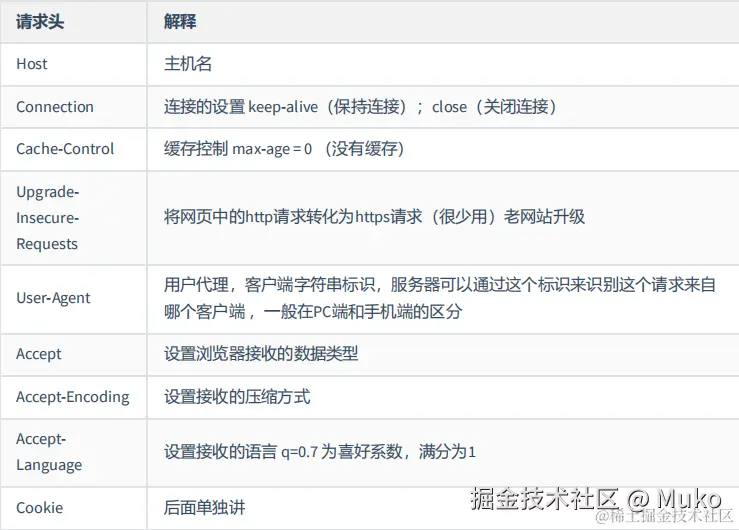The height and width of the screenshot is (530, 739).
Task: Click 设置浏览器接收的数据类型 text
Action: pyautogui.click(x=261, y=354)
